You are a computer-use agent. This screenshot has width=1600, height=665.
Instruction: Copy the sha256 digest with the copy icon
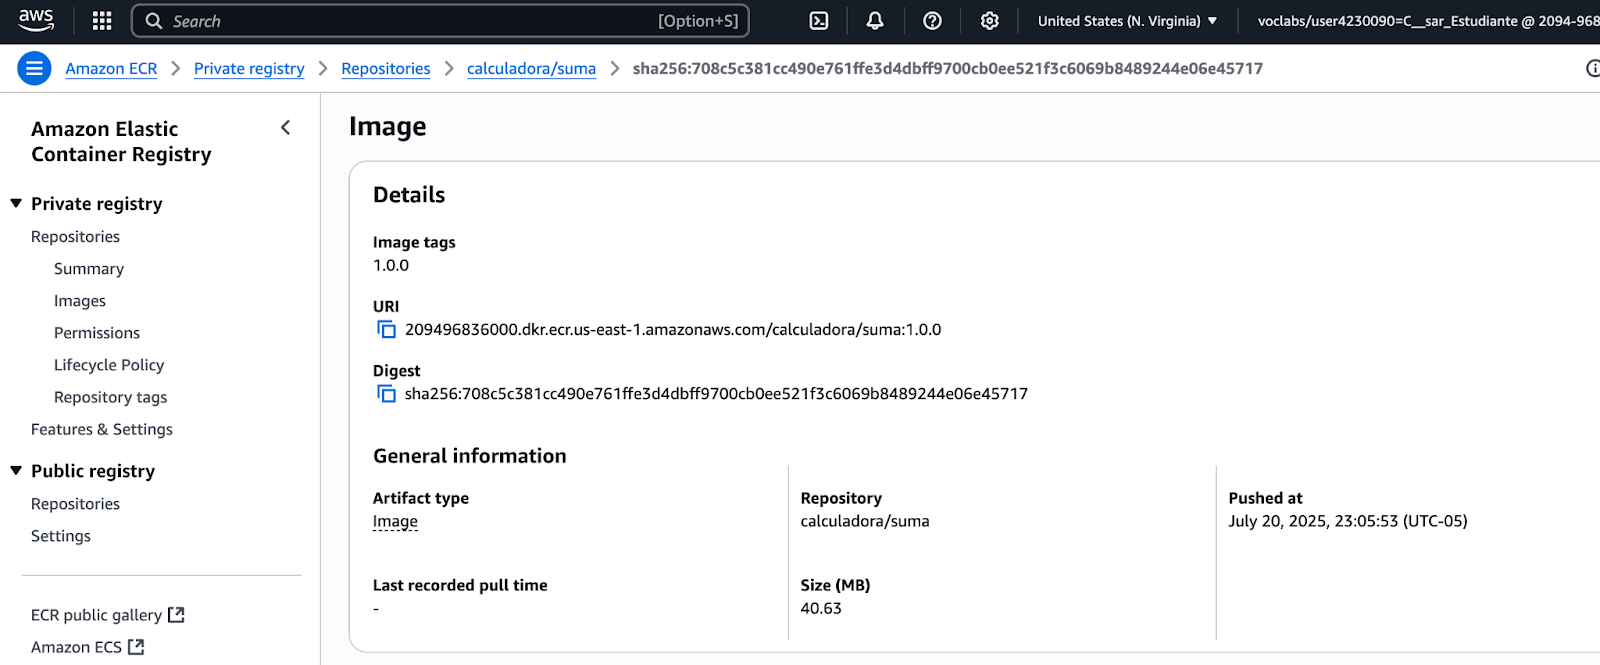click(386, 393)
